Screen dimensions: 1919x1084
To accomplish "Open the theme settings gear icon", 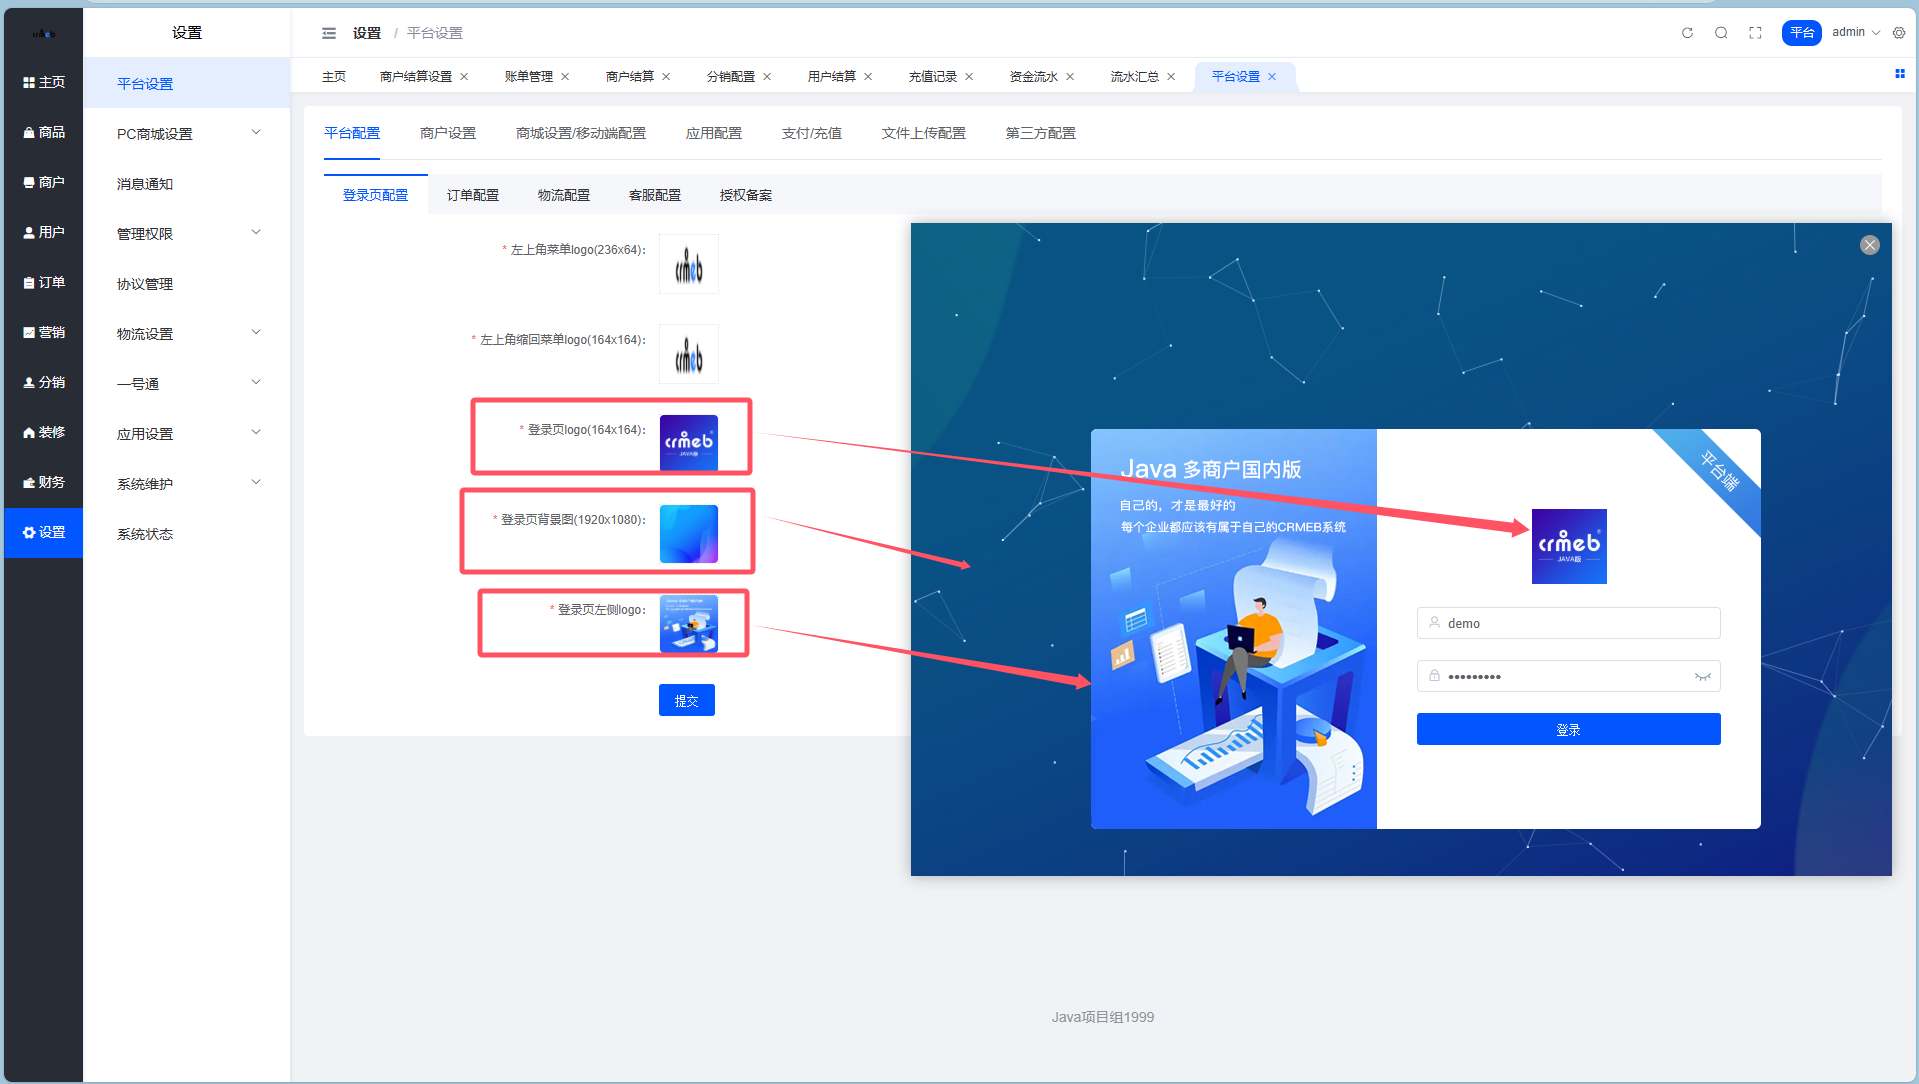I will (x=1899, y=33).
